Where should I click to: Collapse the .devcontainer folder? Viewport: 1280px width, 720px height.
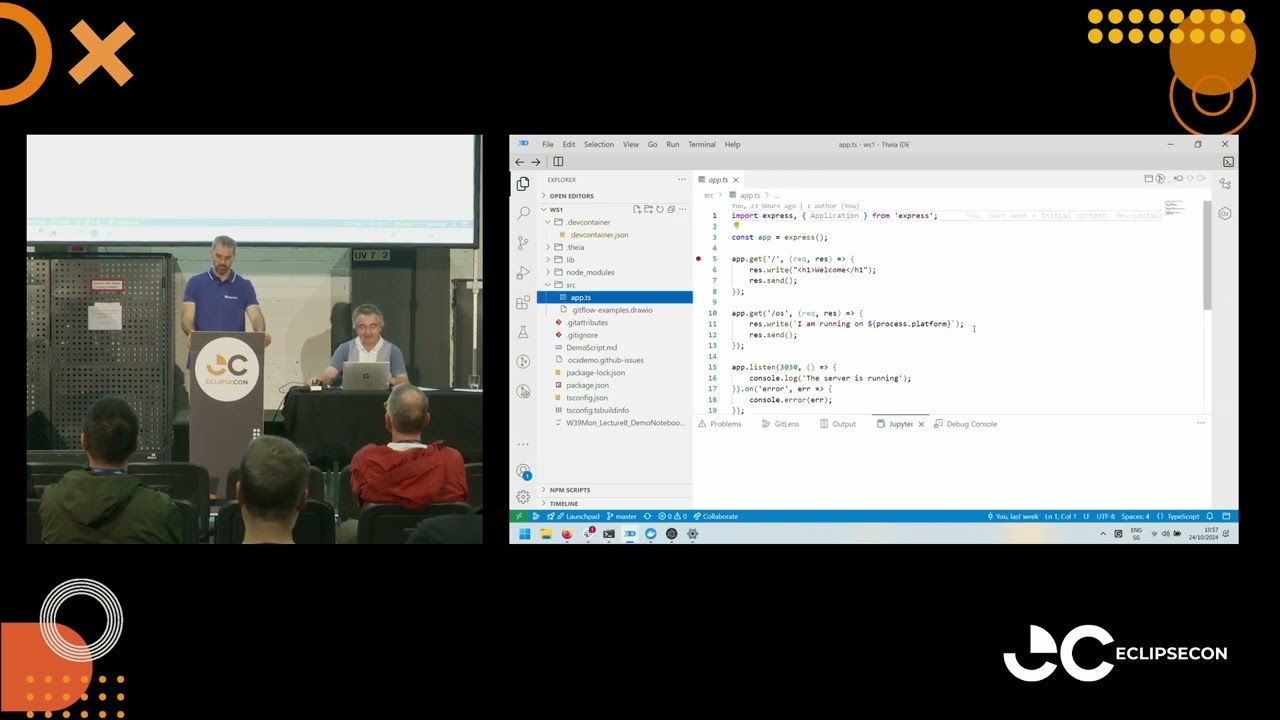(x=588, y=222)
